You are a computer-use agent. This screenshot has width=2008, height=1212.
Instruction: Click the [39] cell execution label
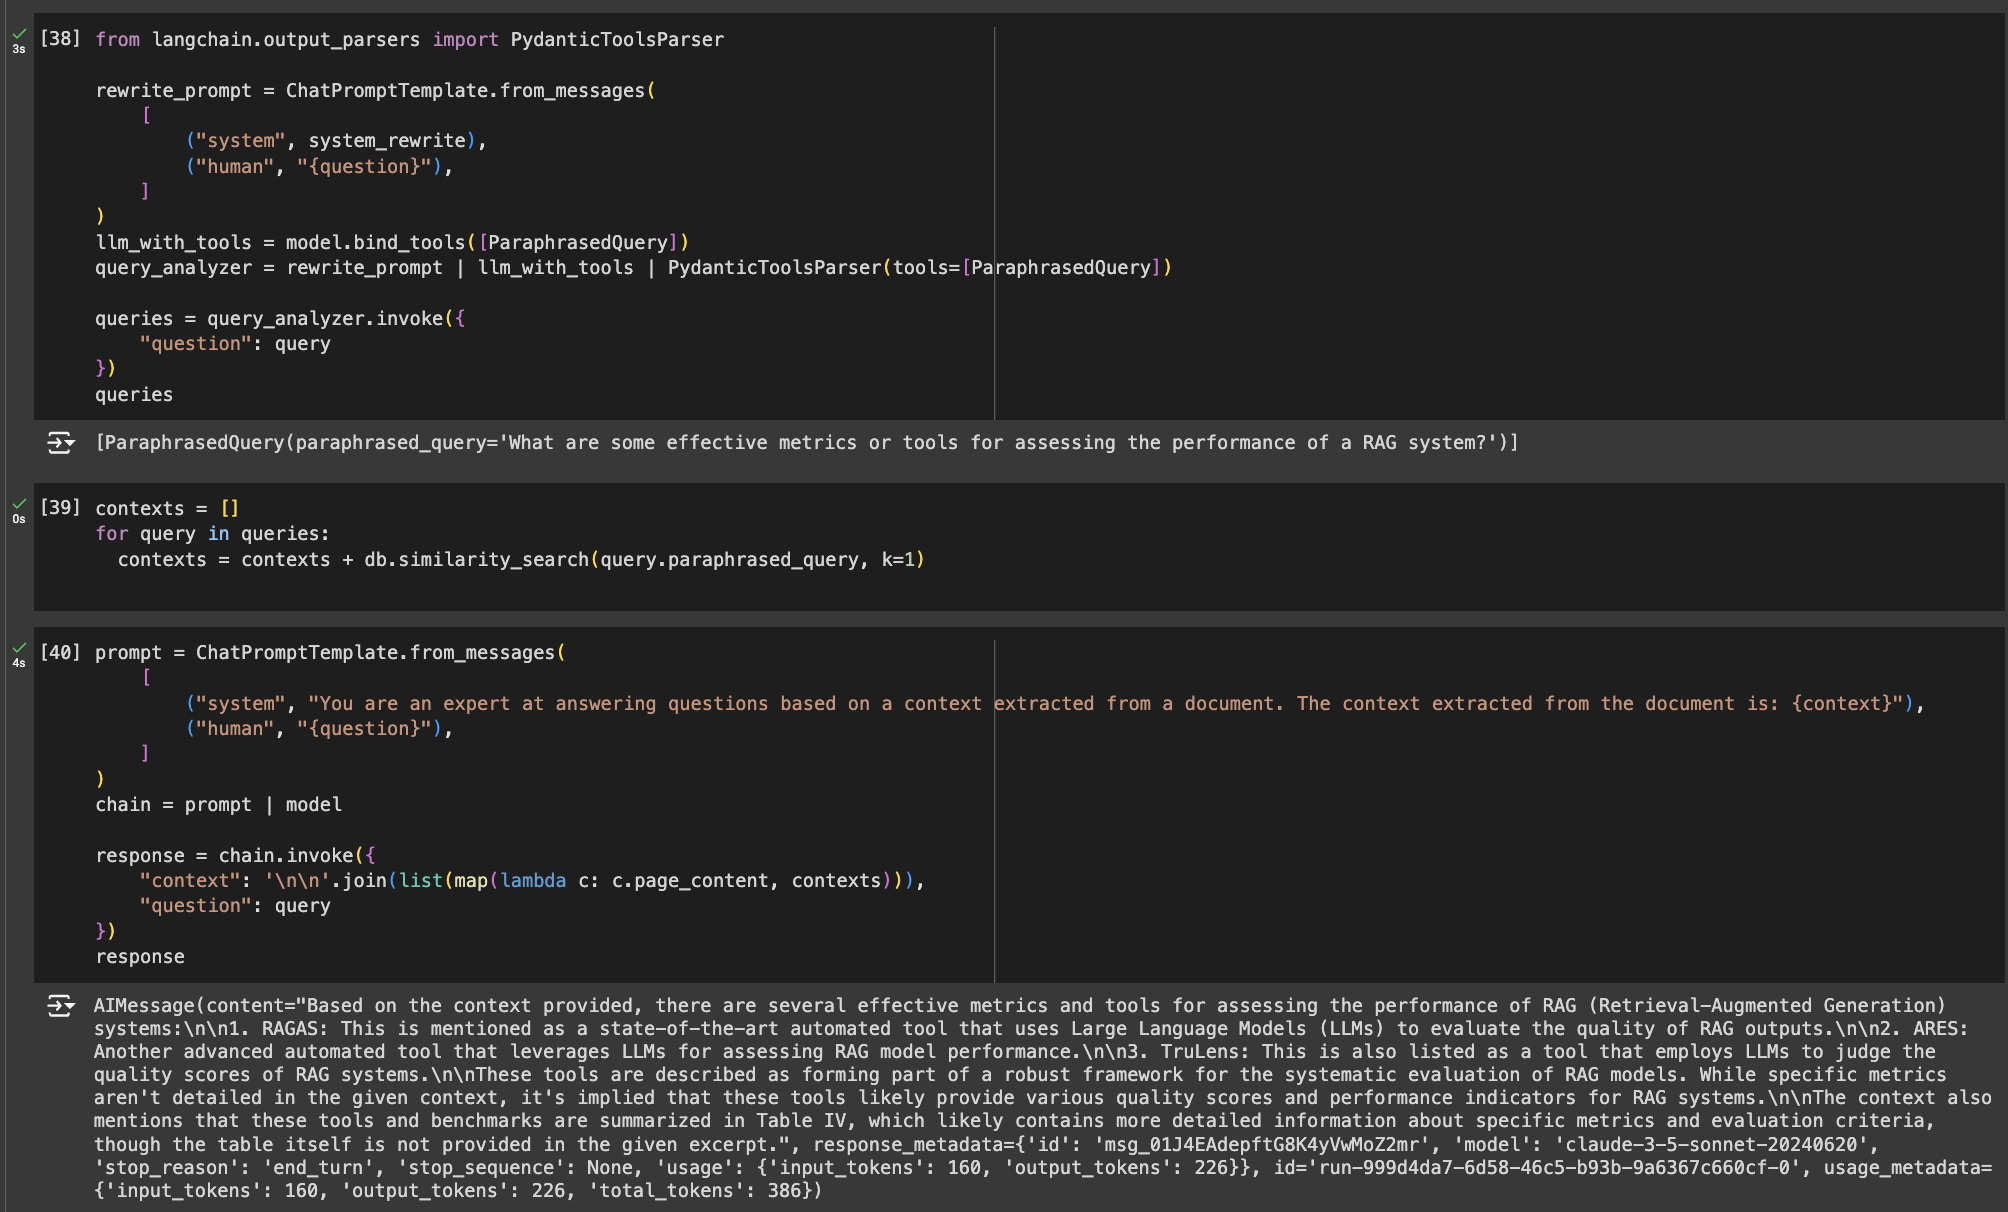click(x=59, y=507)
